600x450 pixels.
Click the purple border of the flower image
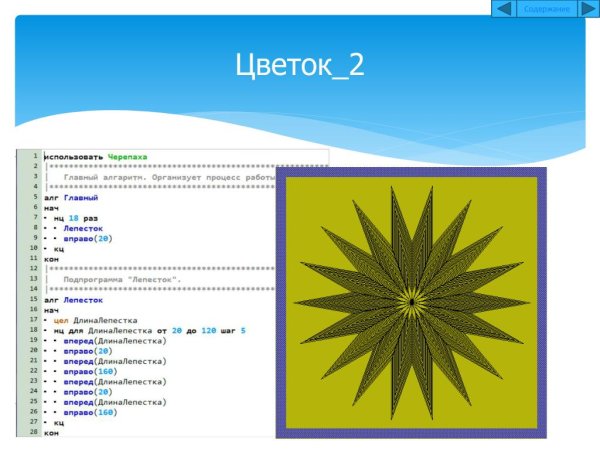(x=281, y=302)
